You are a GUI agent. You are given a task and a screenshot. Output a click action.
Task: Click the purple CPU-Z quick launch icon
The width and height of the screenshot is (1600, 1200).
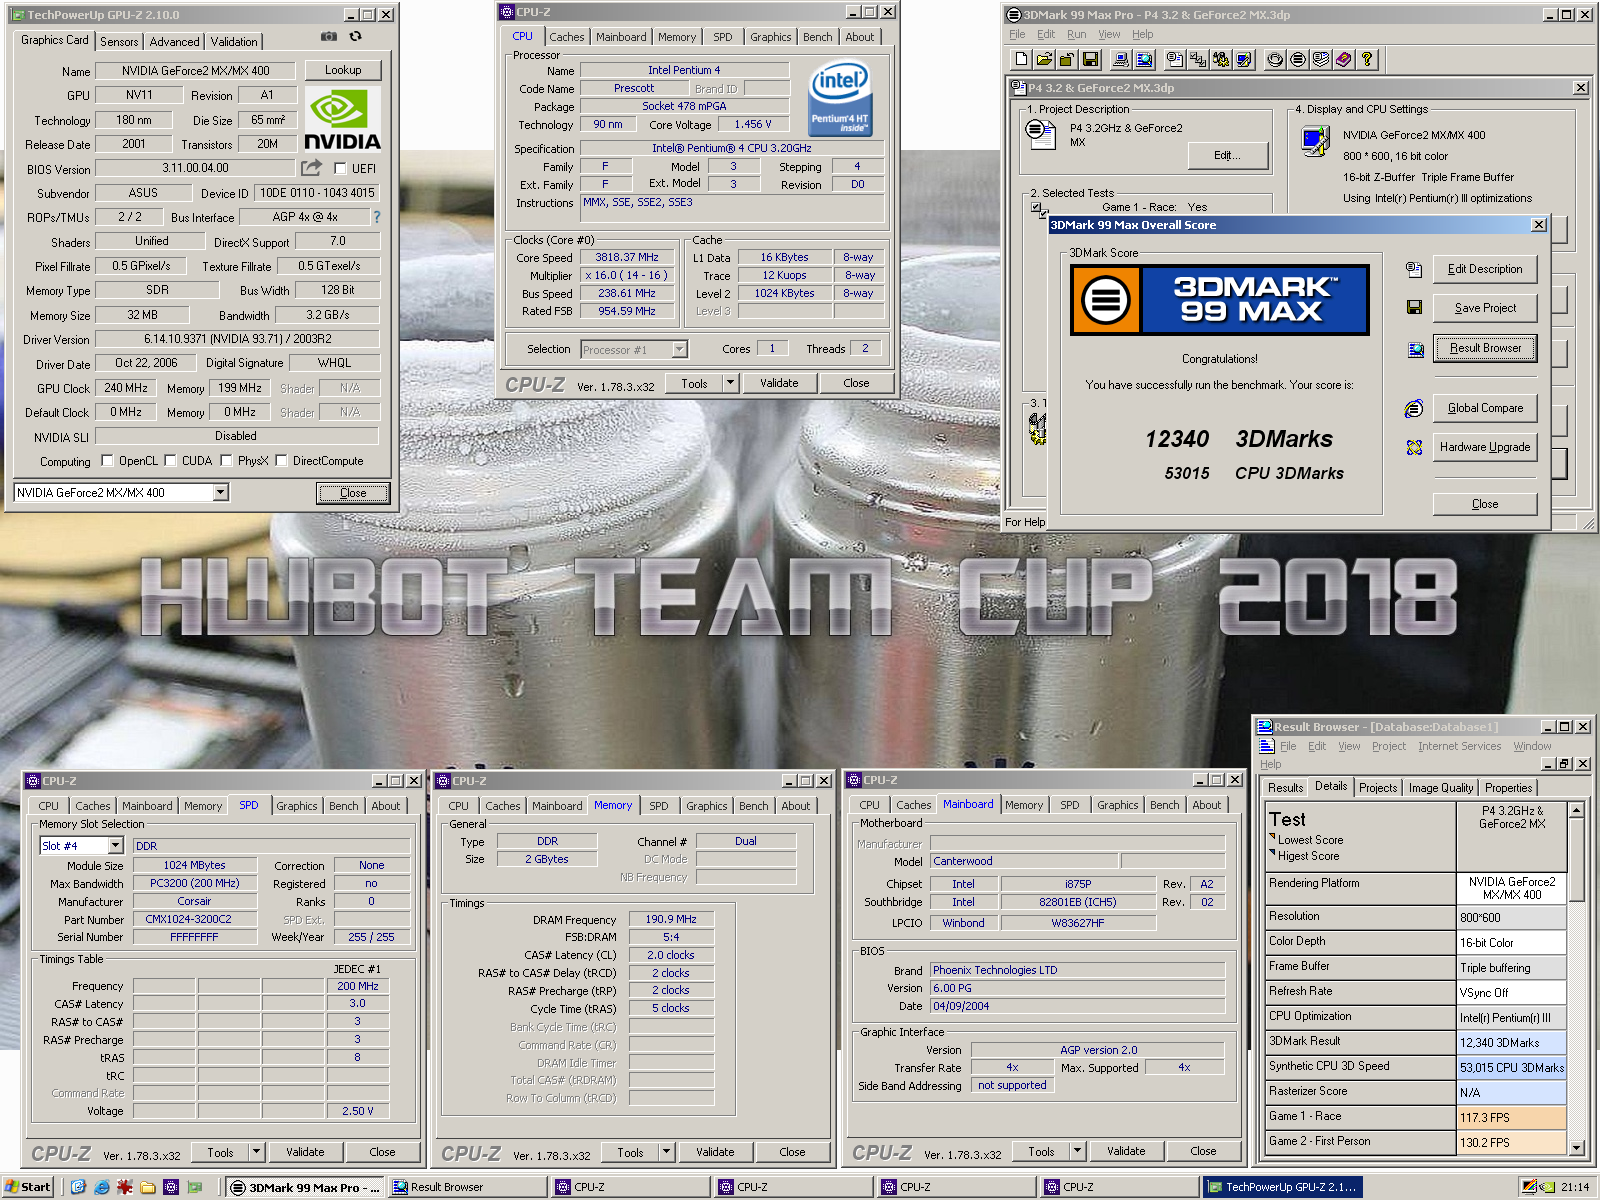click(x=171, y=1187)
